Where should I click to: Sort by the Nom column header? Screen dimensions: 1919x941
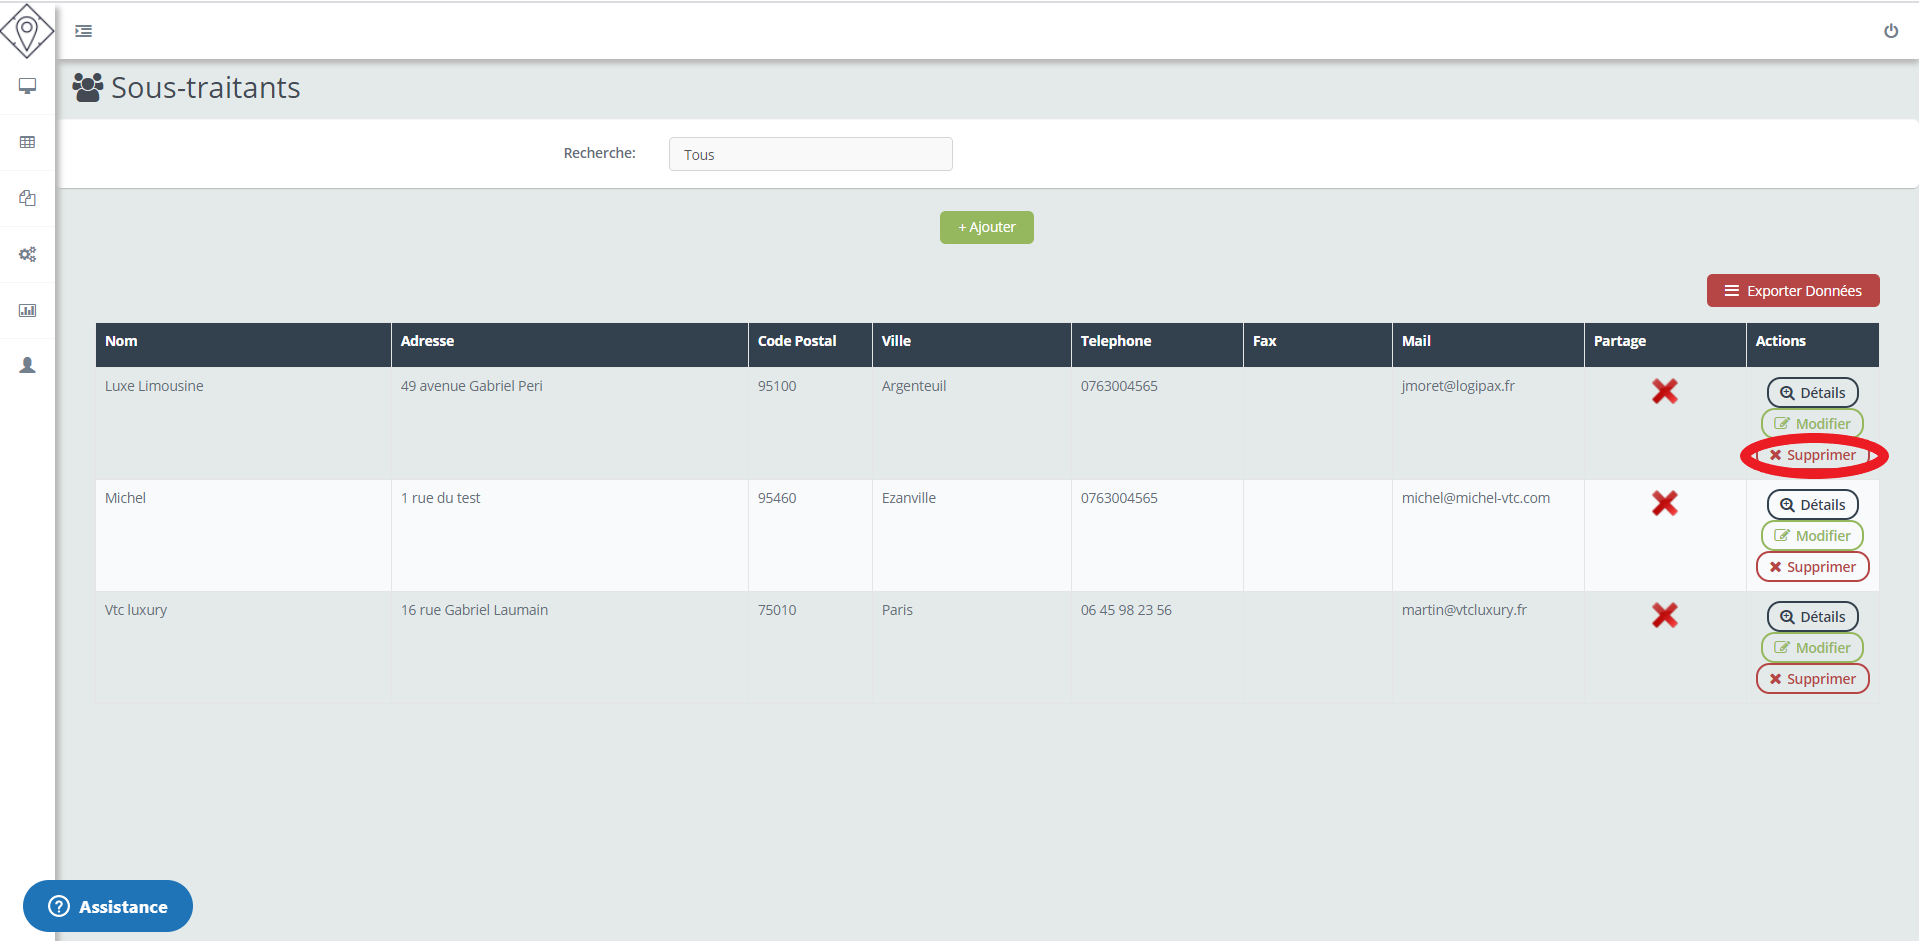coord(122,341)
